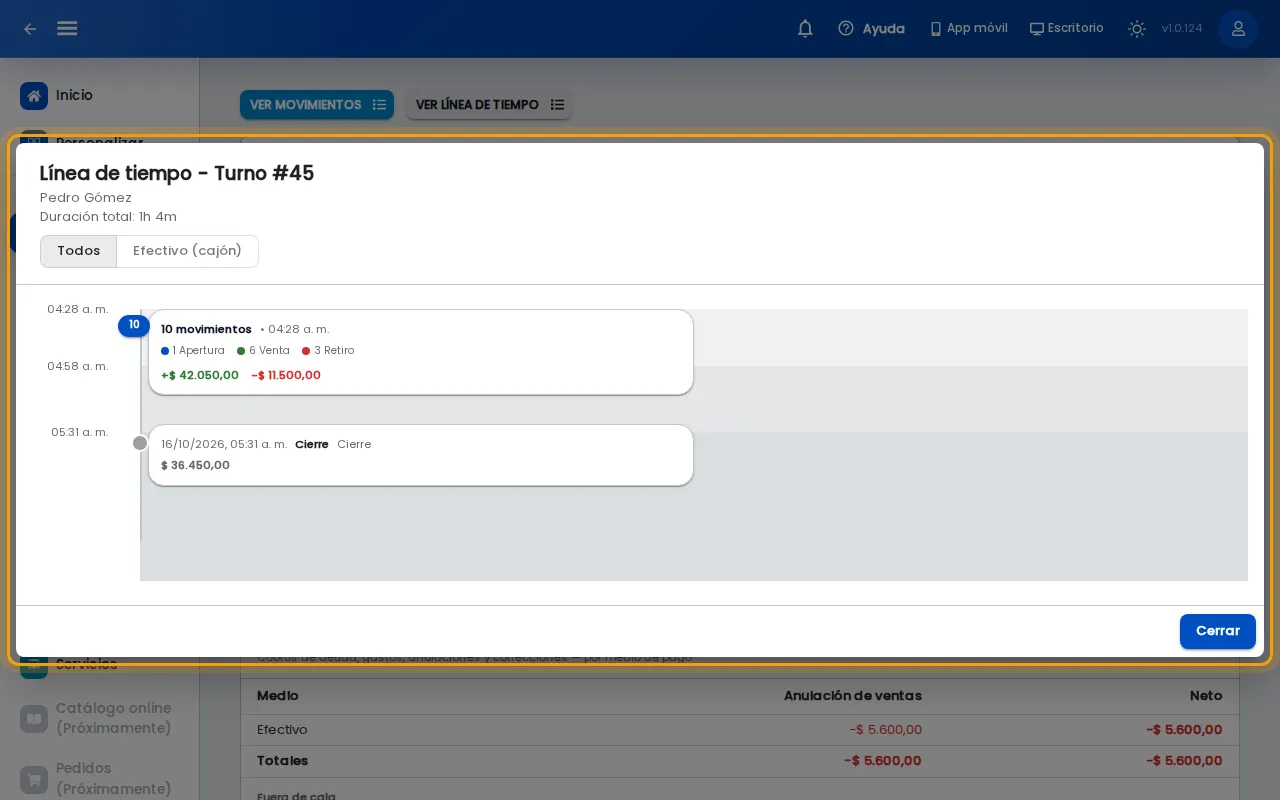Click the Inicio home icon
Image resolution: width=1280 pixels, height=800 pixels.
pyautogui.click(x=34, y=96)
